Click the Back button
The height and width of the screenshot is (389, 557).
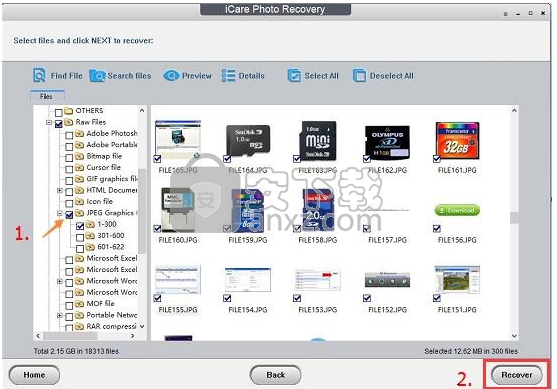tap(275, 374)
